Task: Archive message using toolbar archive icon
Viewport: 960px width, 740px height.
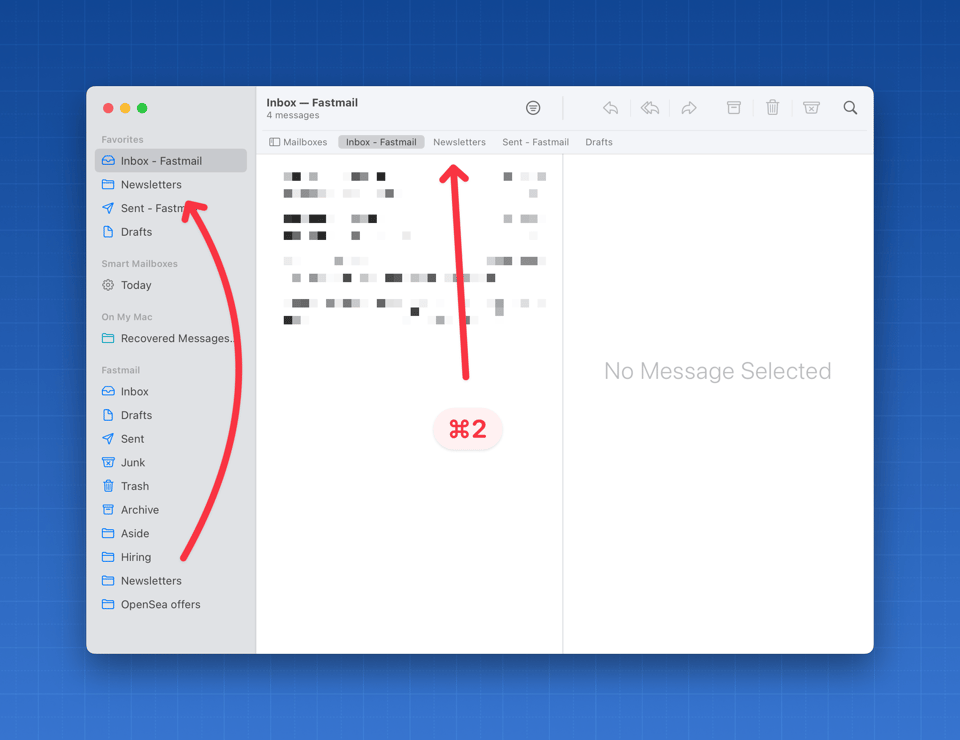Action: click(x=733, y=108)
